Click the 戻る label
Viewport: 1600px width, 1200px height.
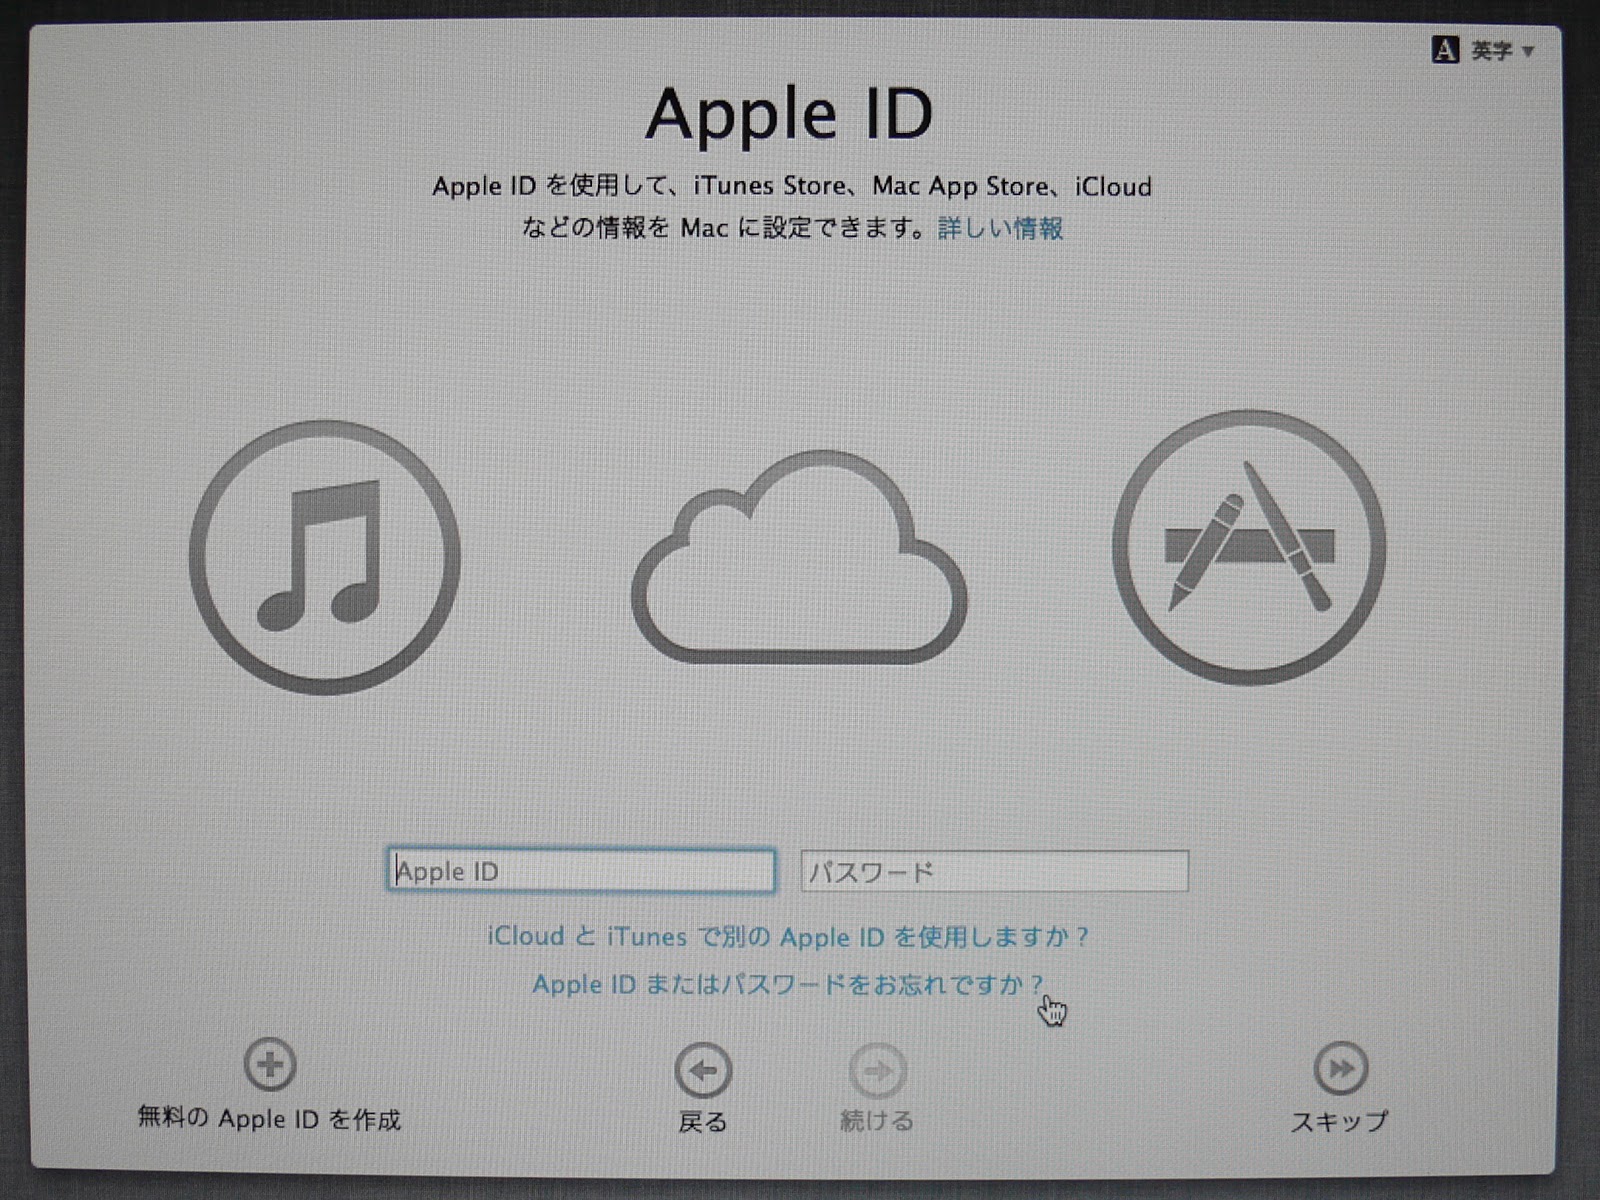pyautogui.click(x=702, y=1122)
